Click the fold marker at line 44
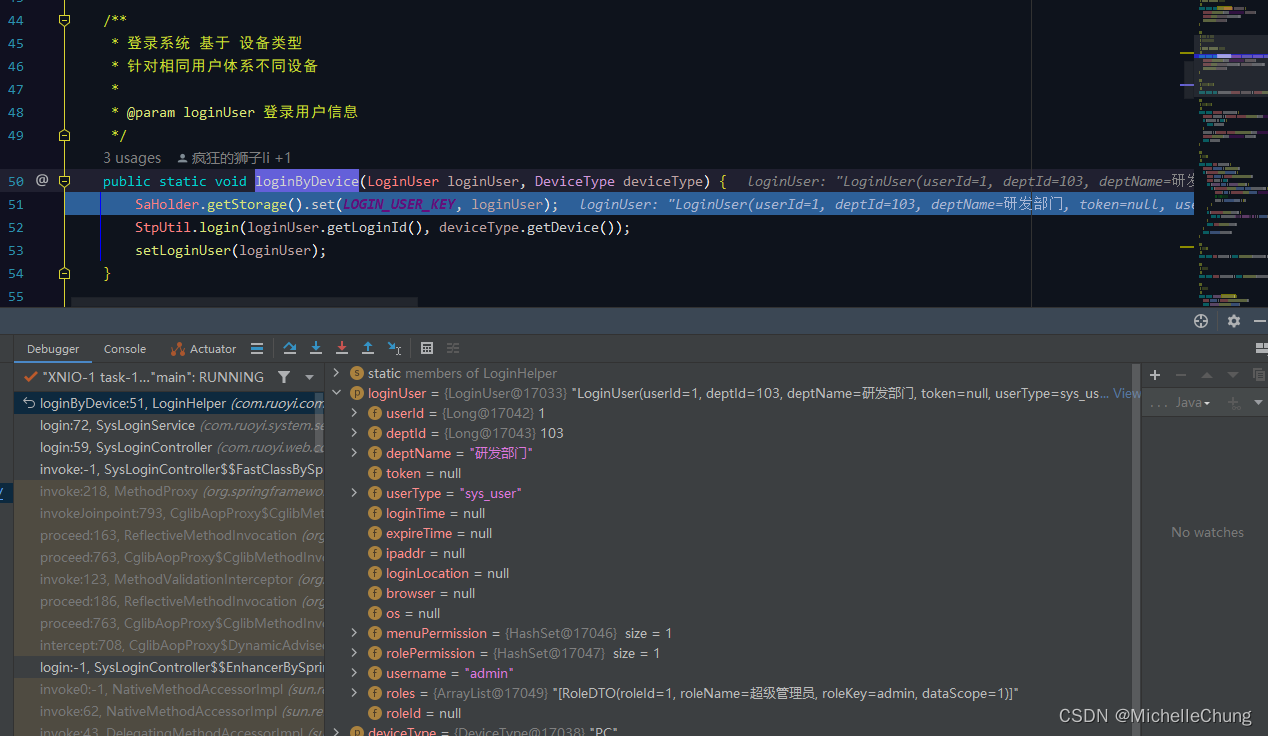 click(x=65, y=20)
